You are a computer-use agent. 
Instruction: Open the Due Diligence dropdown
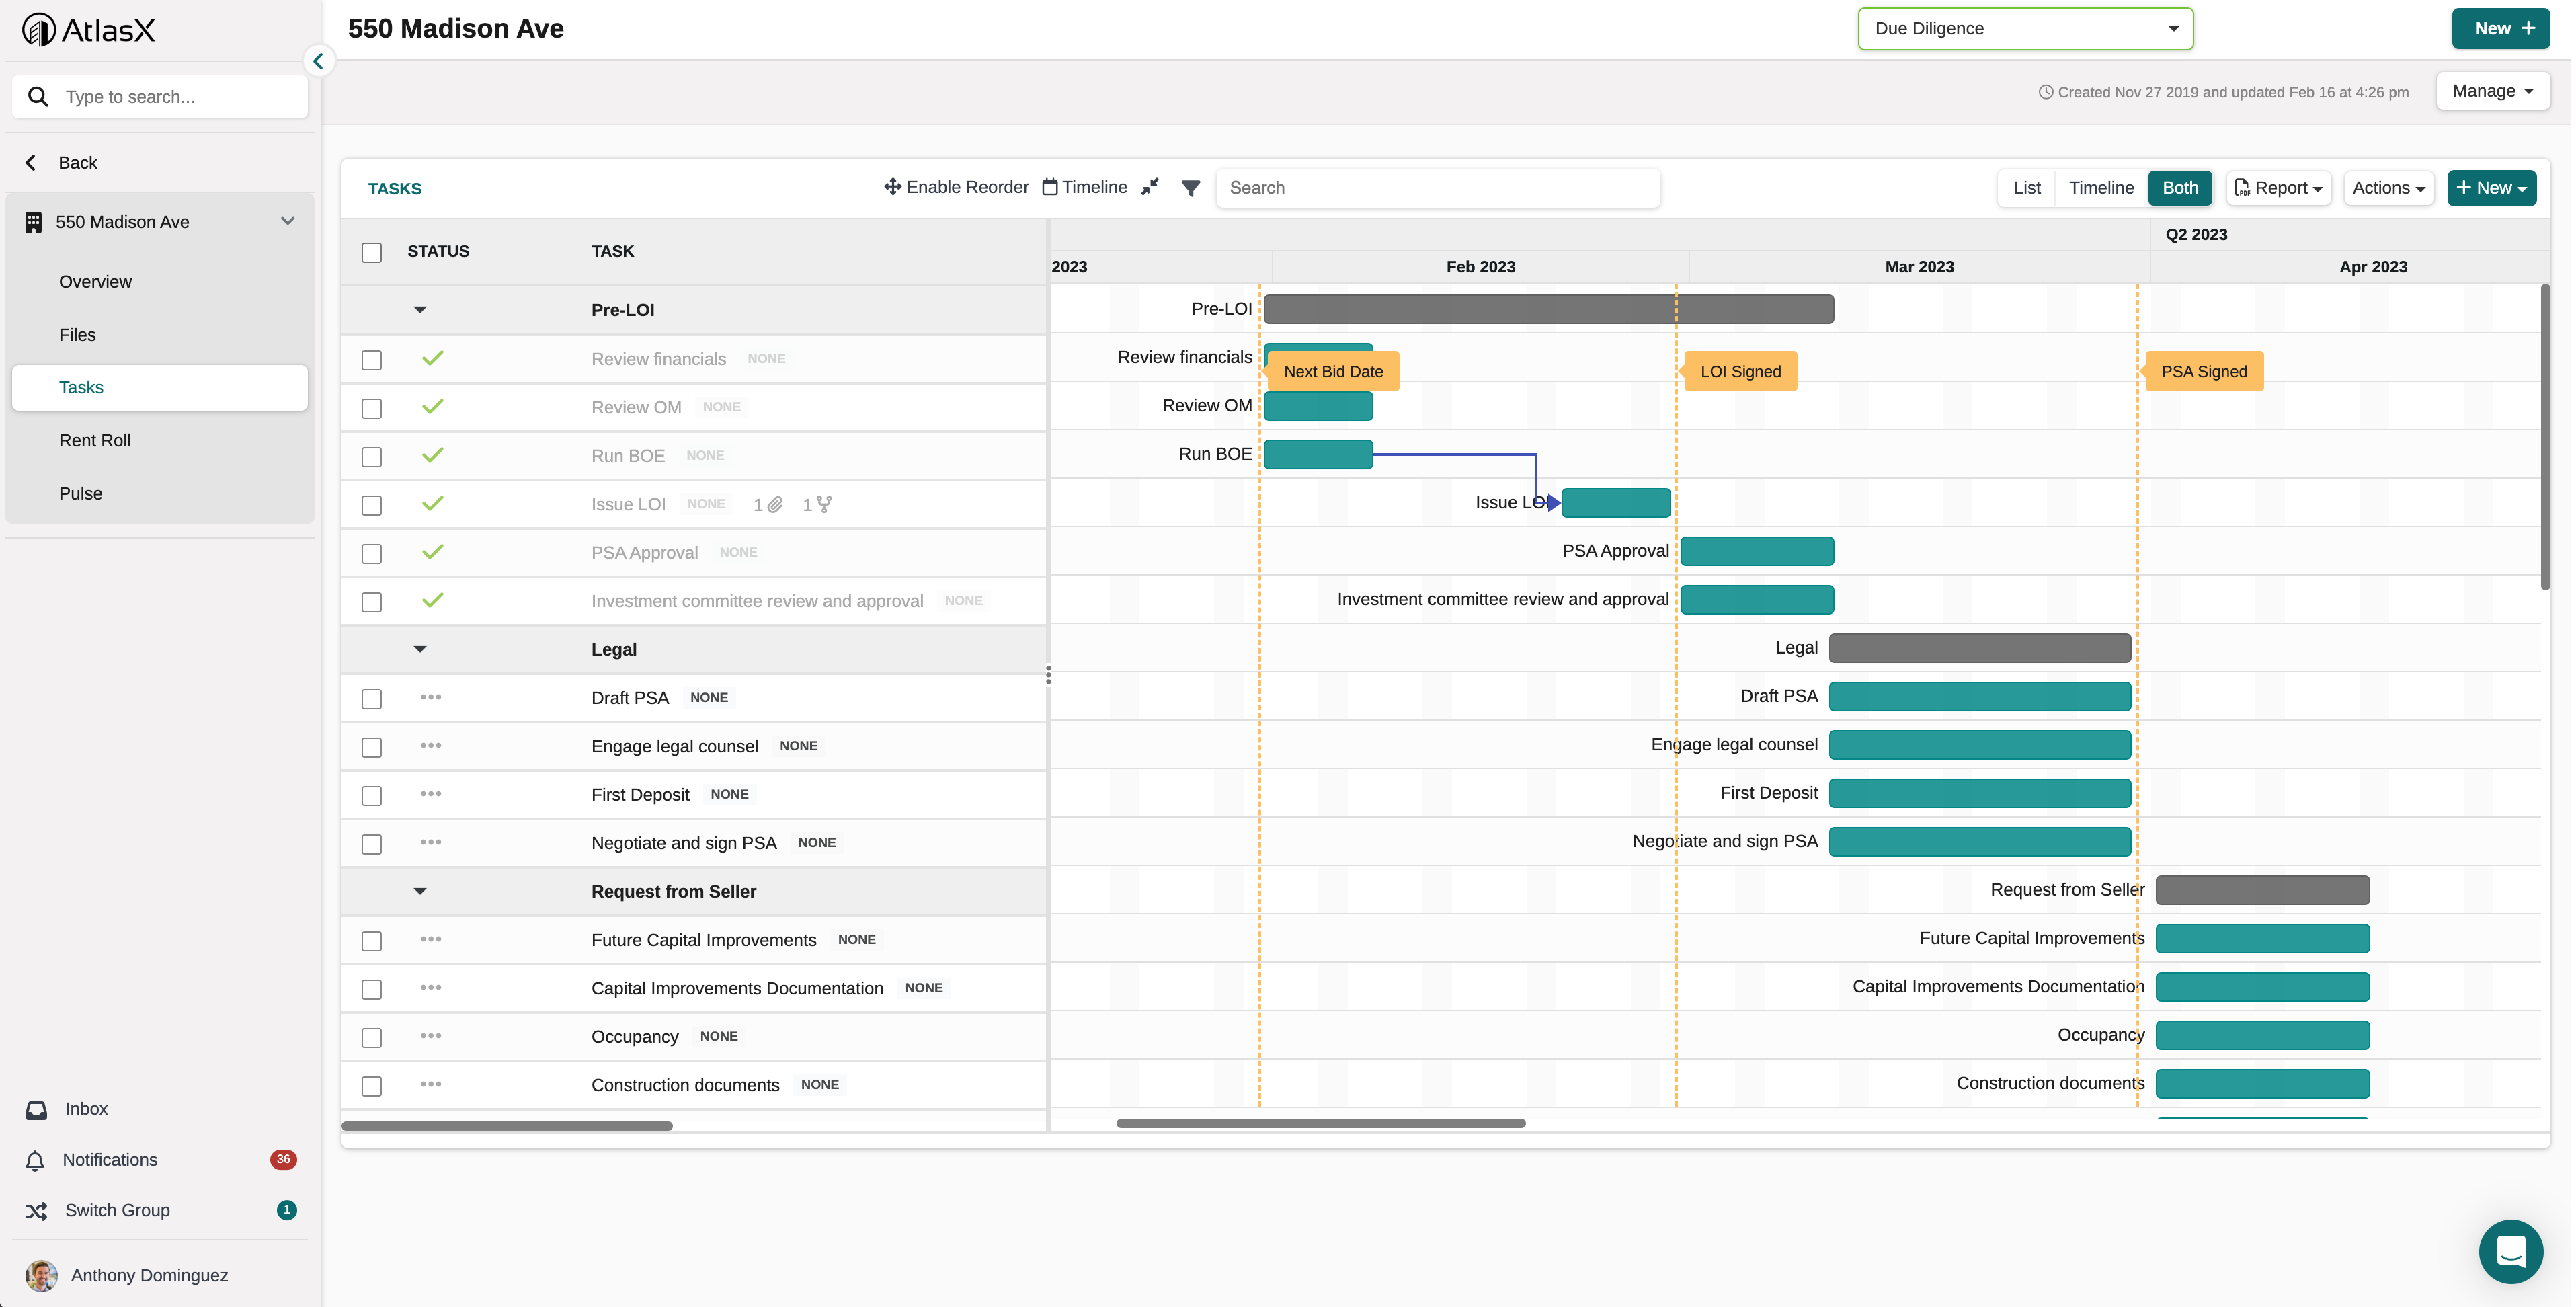(2025, 29)
